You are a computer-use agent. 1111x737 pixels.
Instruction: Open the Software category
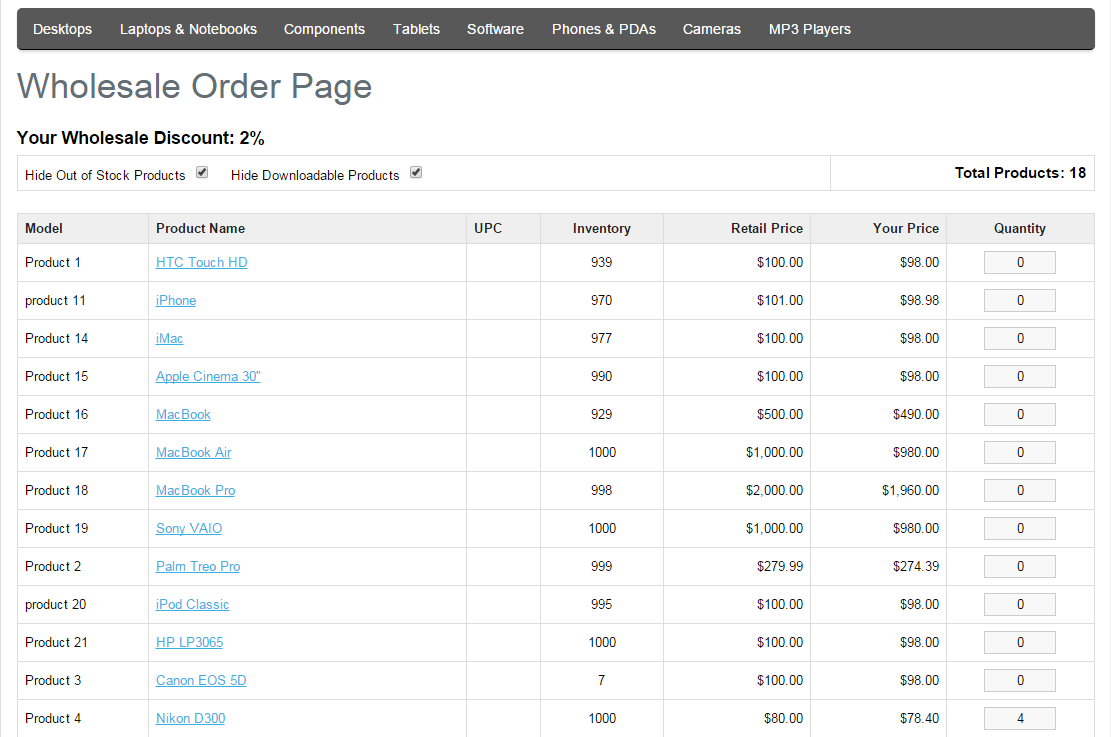(x=495, y=29)
